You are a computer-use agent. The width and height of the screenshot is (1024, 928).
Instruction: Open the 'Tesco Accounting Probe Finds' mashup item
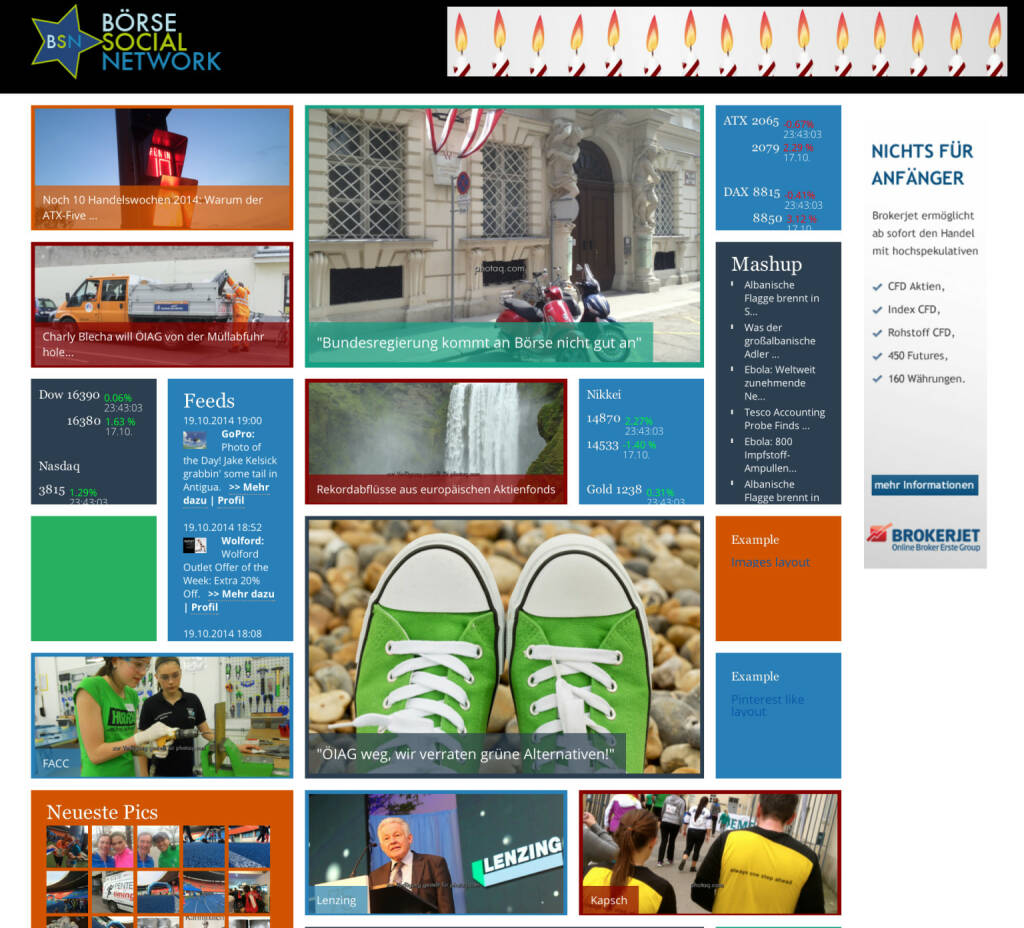(784, 418)
